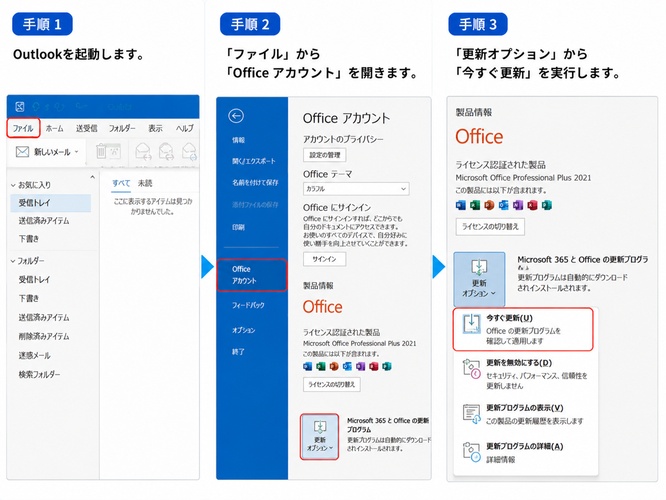Select 名前を付けて保存 in backstage menu
The width and height of the screenshot is (666, 500).
[x=255, y=182]
